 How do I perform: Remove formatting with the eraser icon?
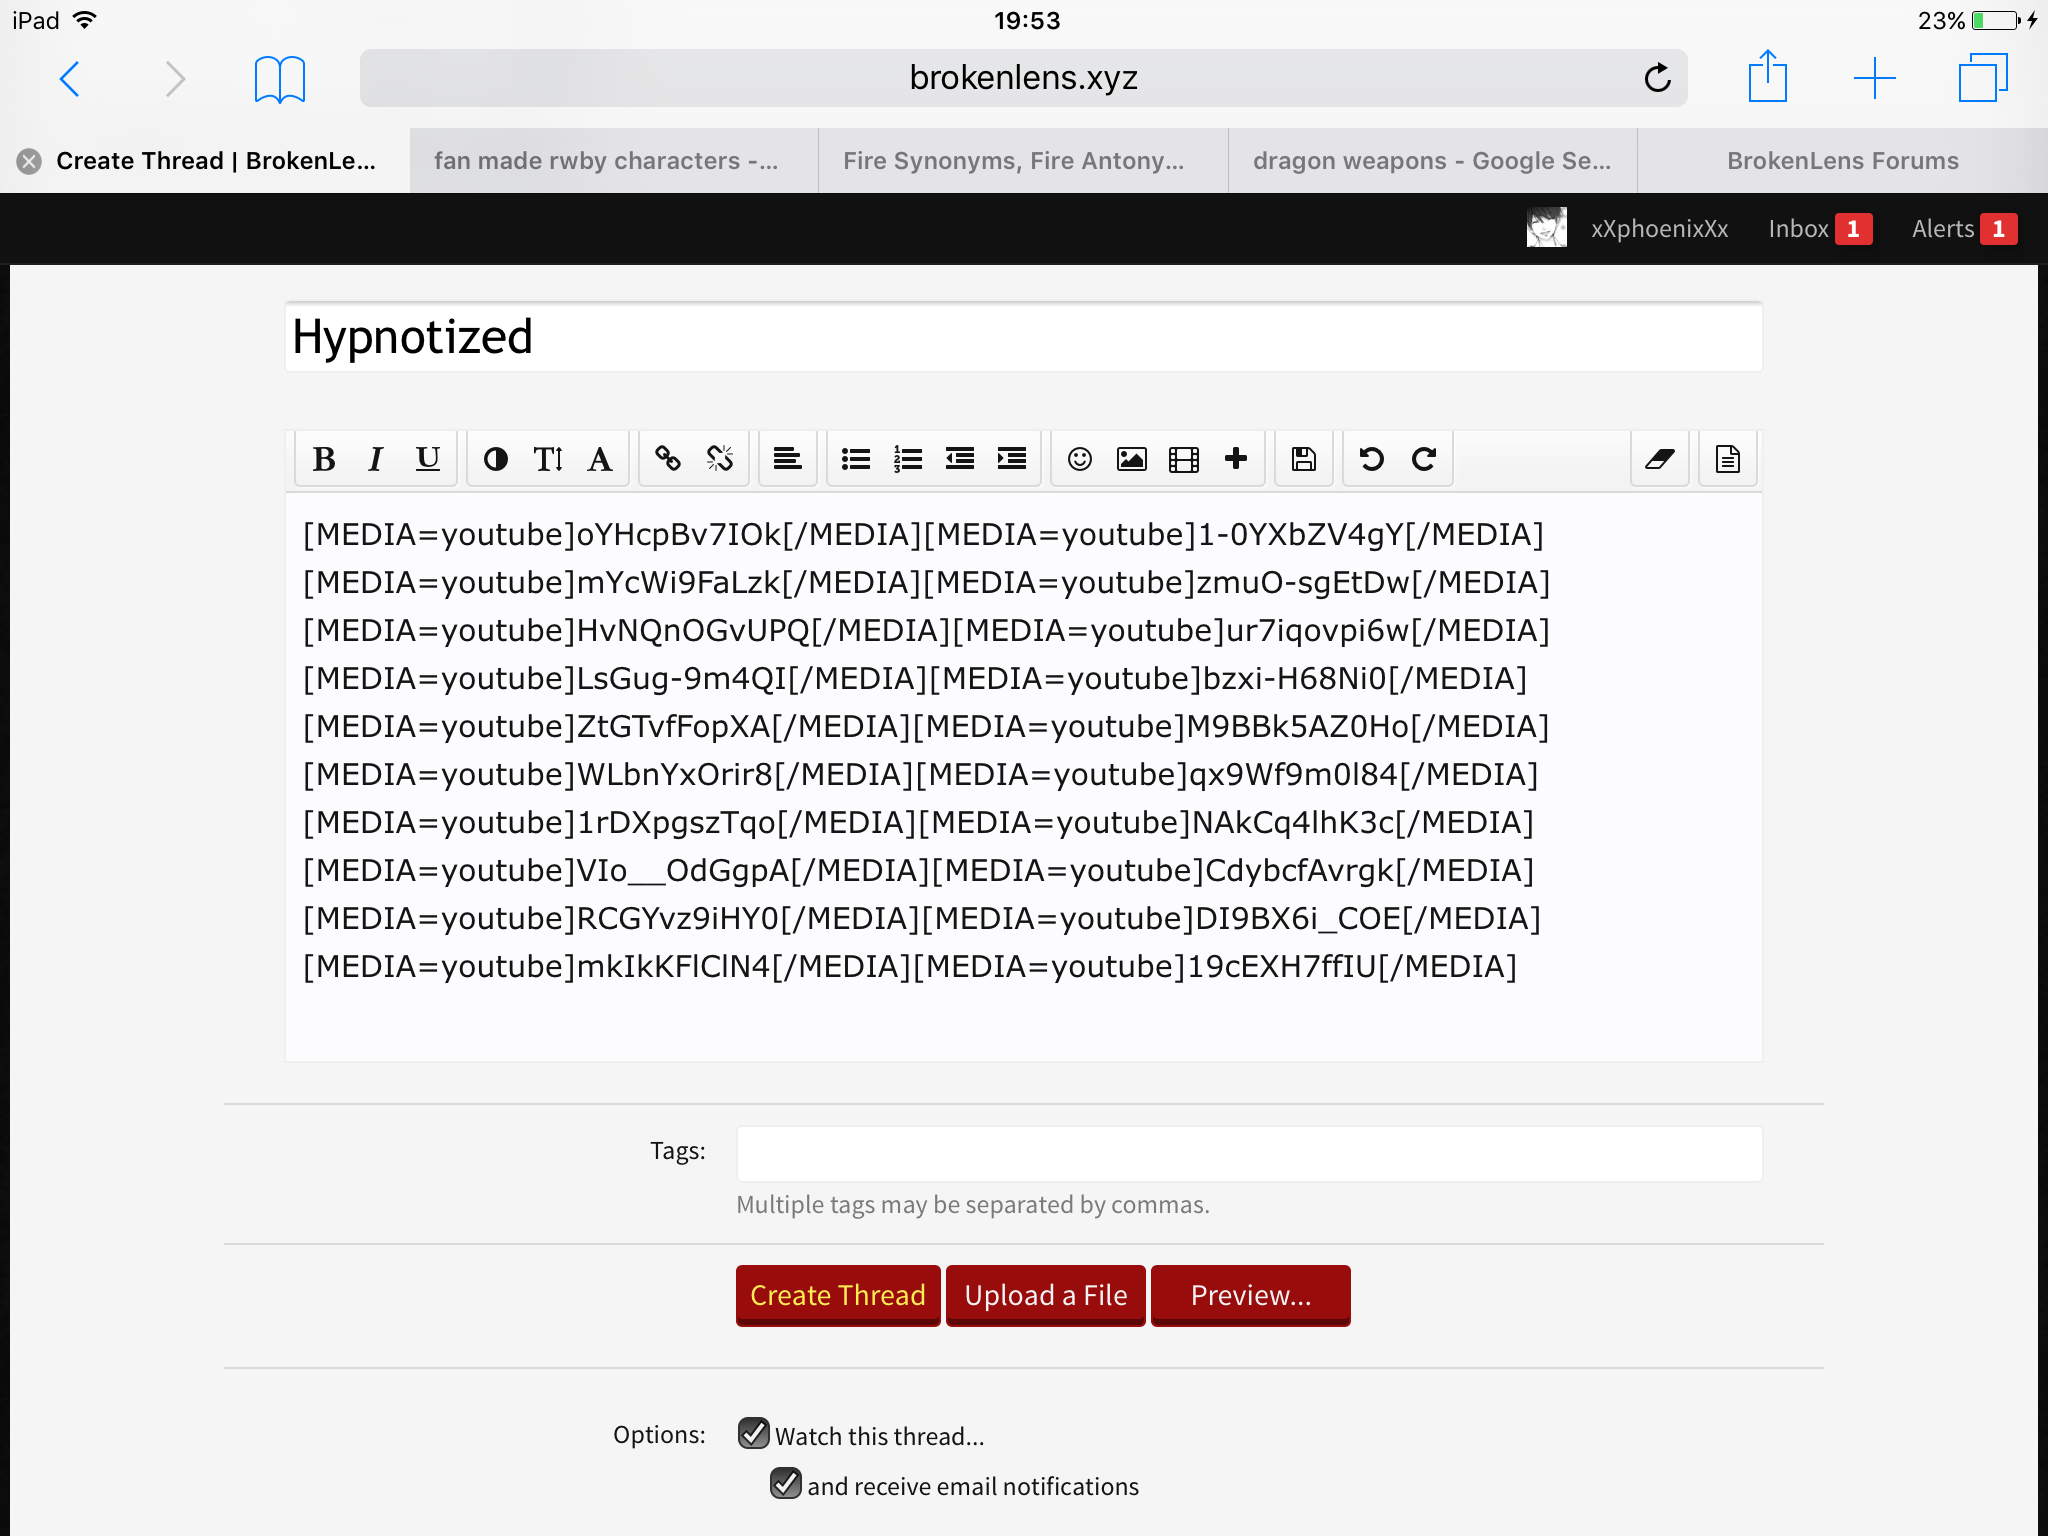point(1659,459)
